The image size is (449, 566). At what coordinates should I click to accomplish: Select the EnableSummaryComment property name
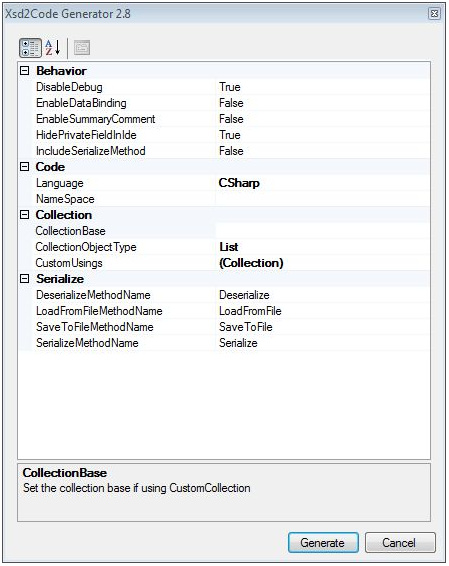coord(96,119)
